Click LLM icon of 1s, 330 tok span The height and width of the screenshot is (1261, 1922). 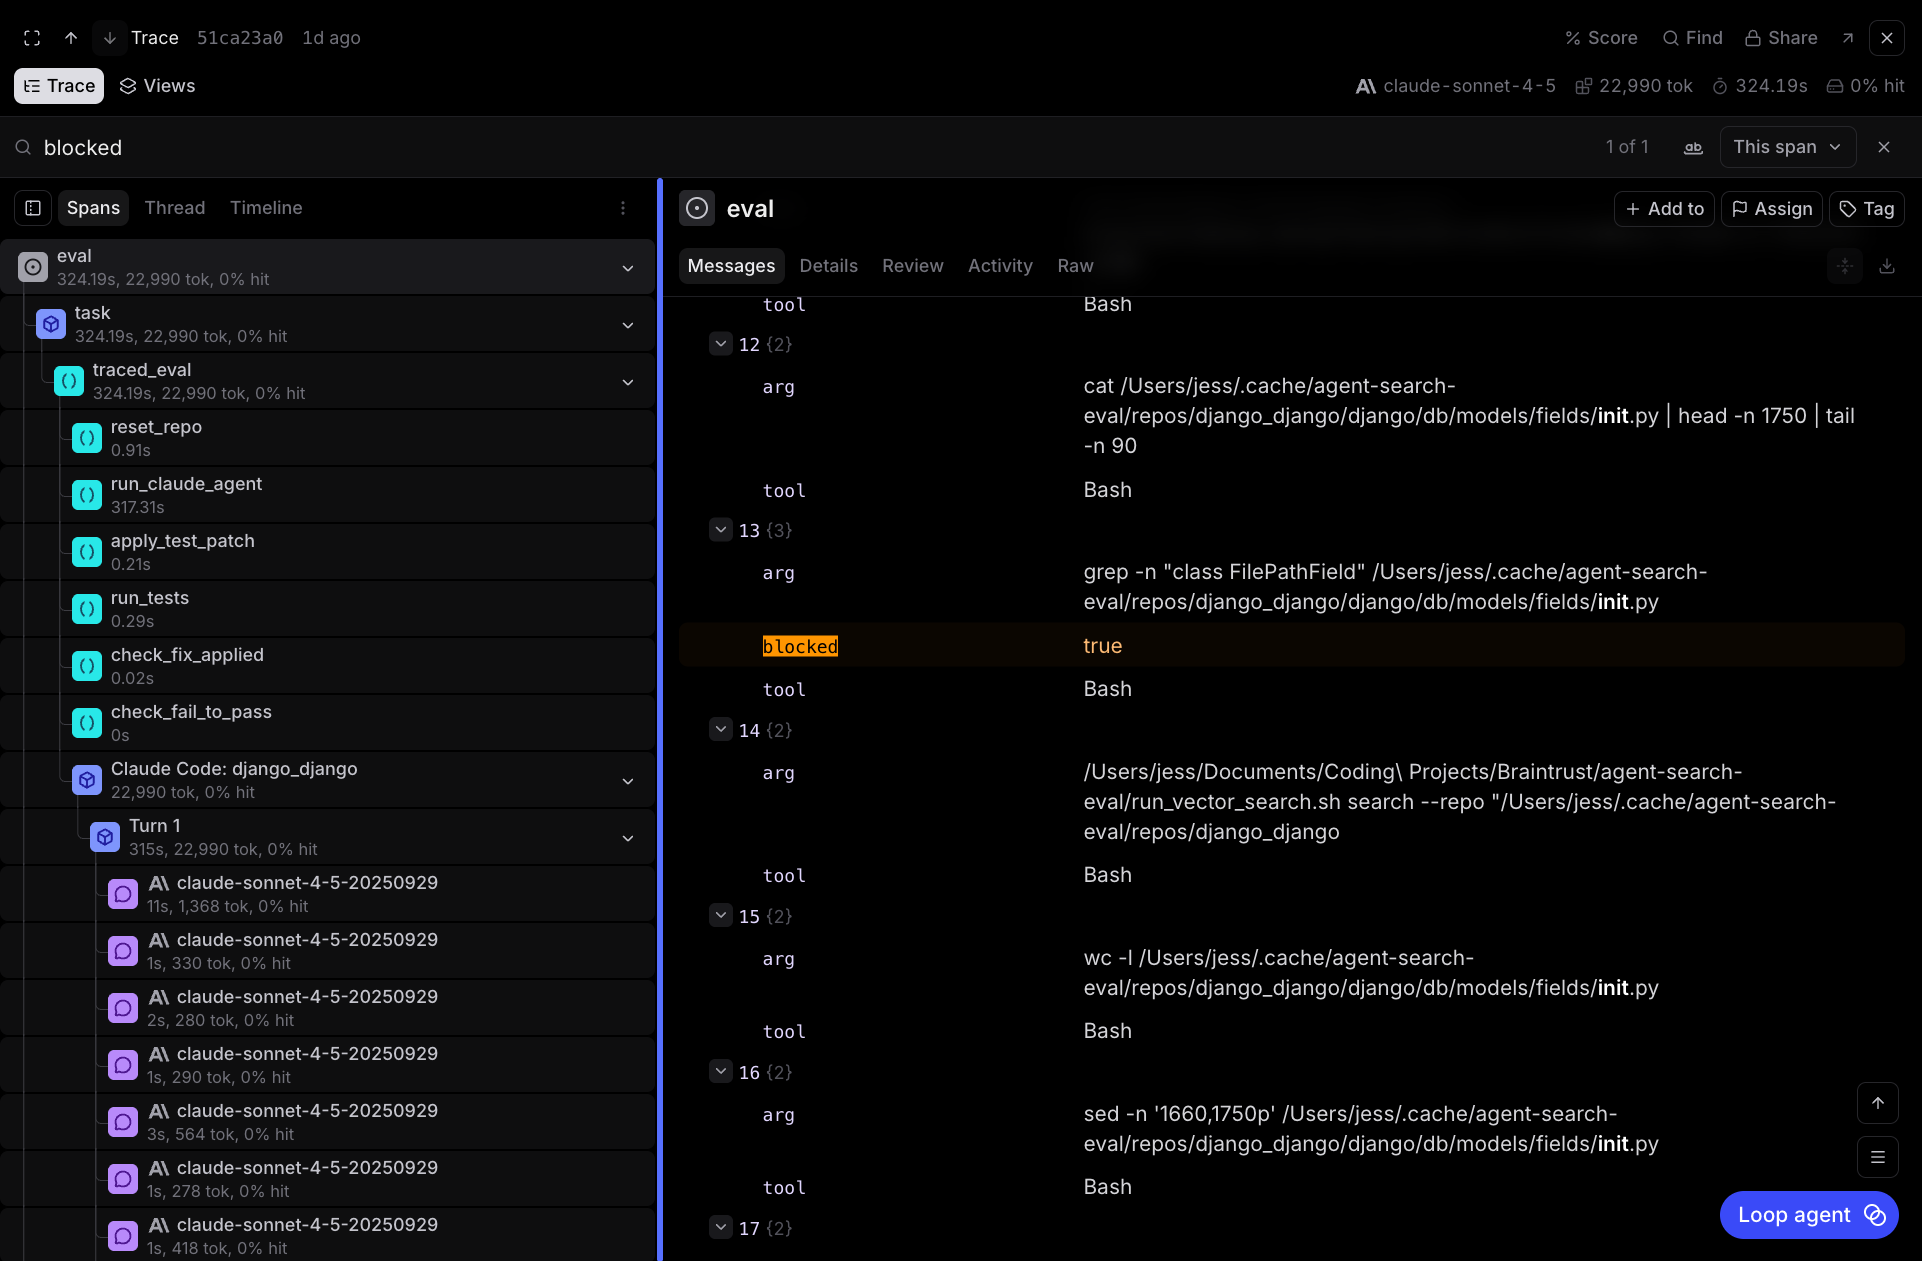point(123,951)
